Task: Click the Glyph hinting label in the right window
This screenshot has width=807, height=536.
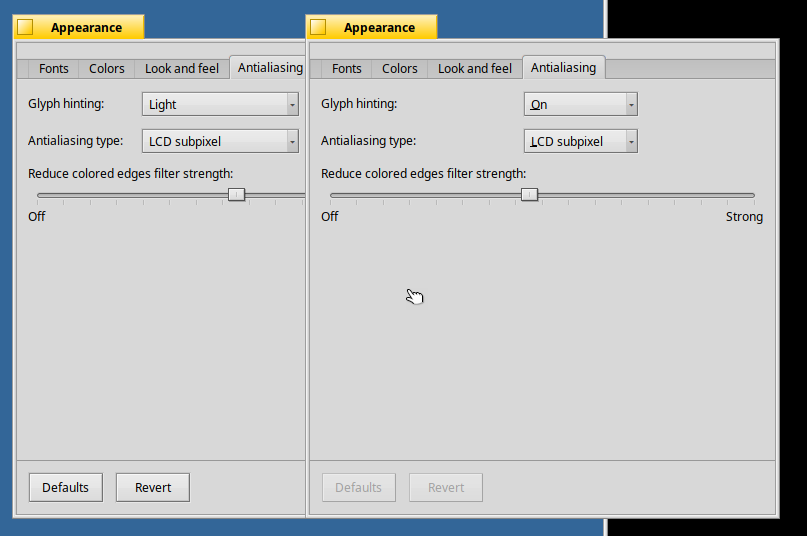Action: point(359,104)
